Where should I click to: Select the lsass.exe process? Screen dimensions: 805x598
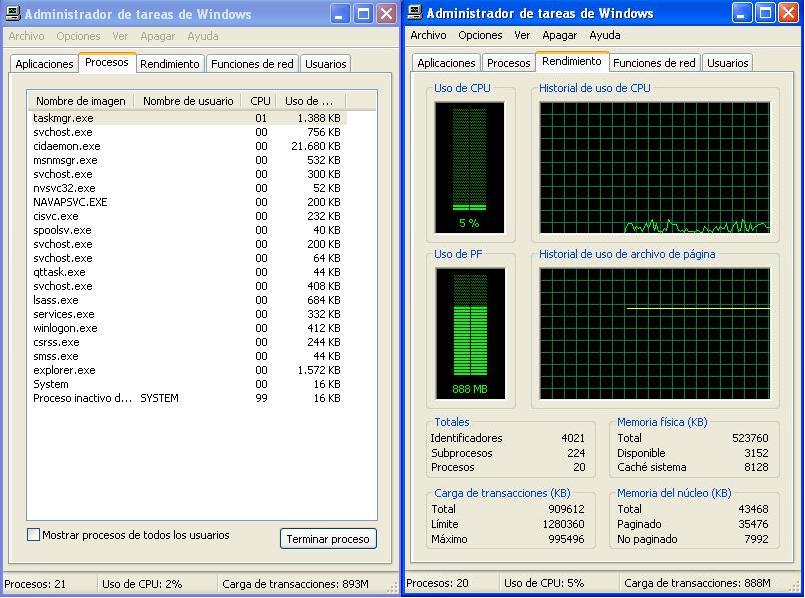[x=187, y=300]
